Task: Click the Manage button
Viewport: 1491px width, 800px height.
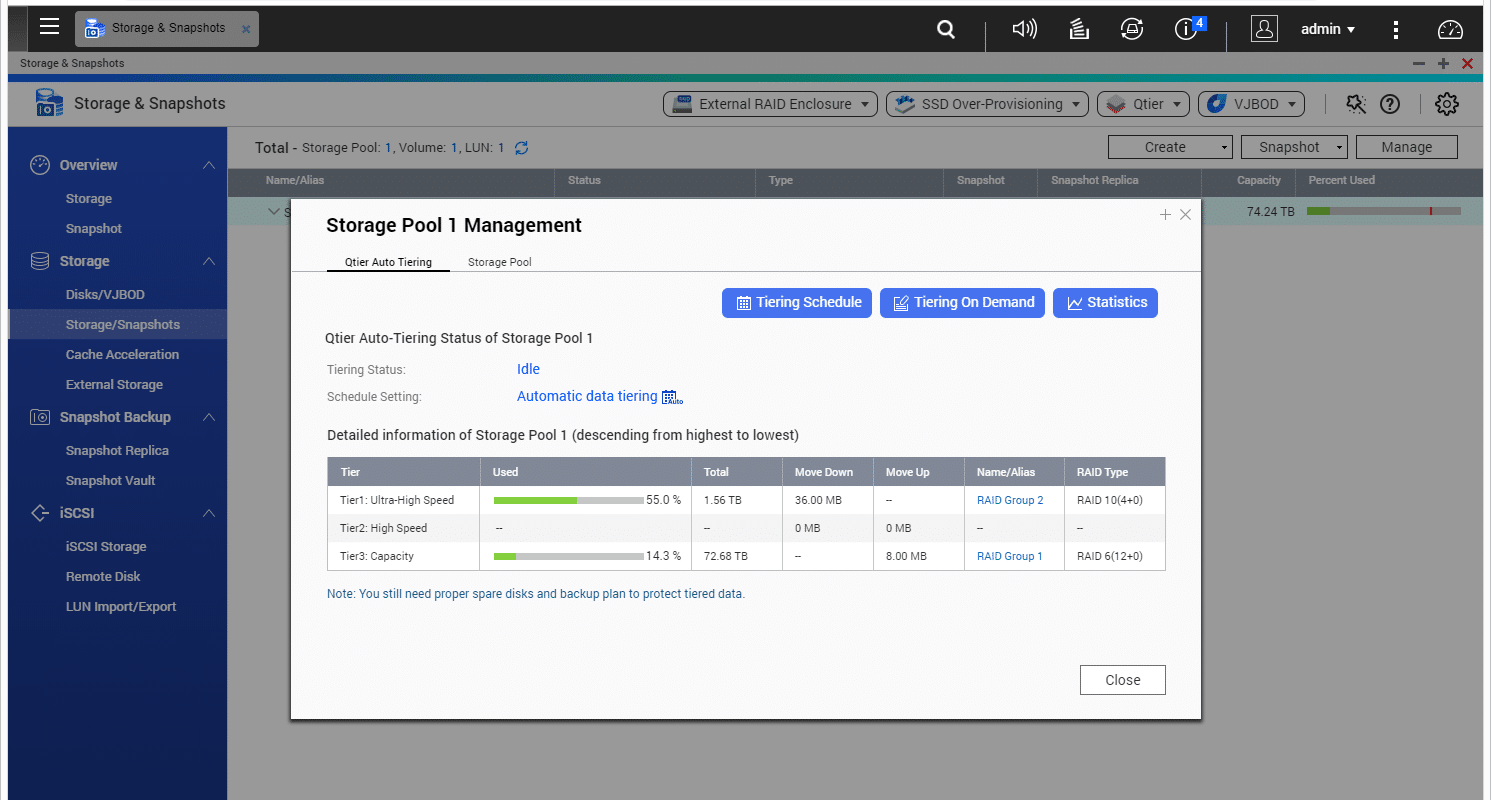Action: click(1407, 147)
